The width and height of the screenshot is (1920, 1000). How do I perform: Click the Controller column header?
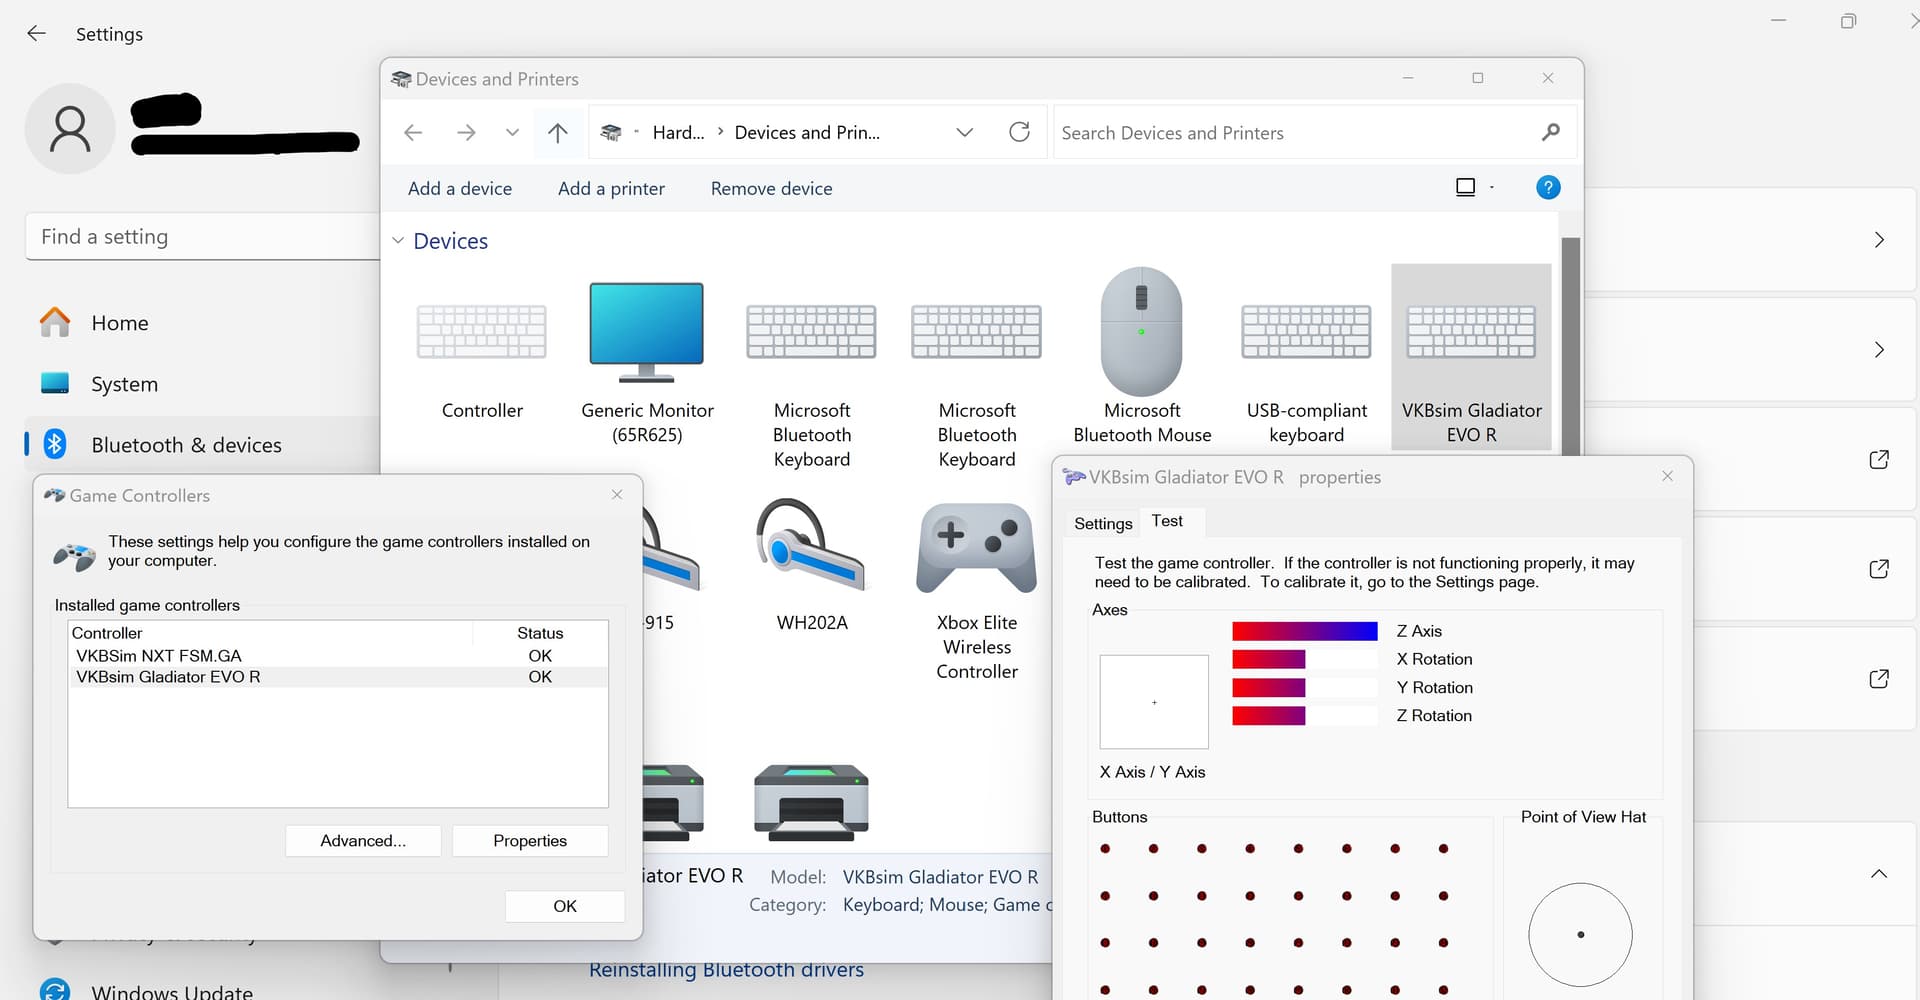pos(270,633)
